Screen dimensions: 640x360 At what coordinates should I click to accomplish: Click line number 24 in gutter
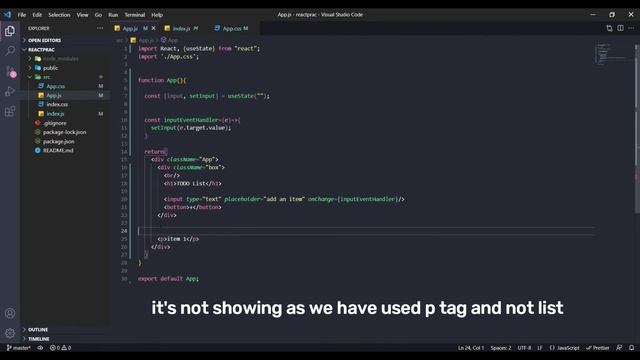click(x=124, y=231)
